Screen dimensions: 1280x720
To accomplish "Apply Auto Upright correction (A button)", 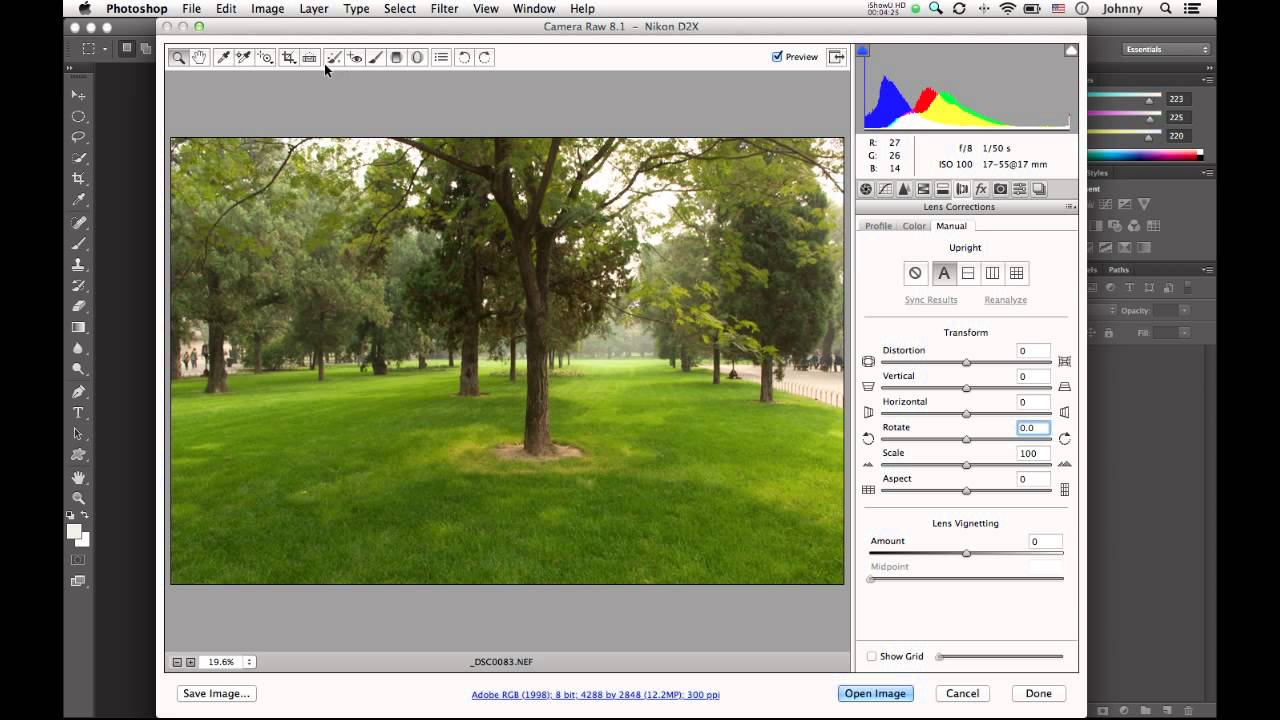I will pyautogui.click(x=943, y=273).
